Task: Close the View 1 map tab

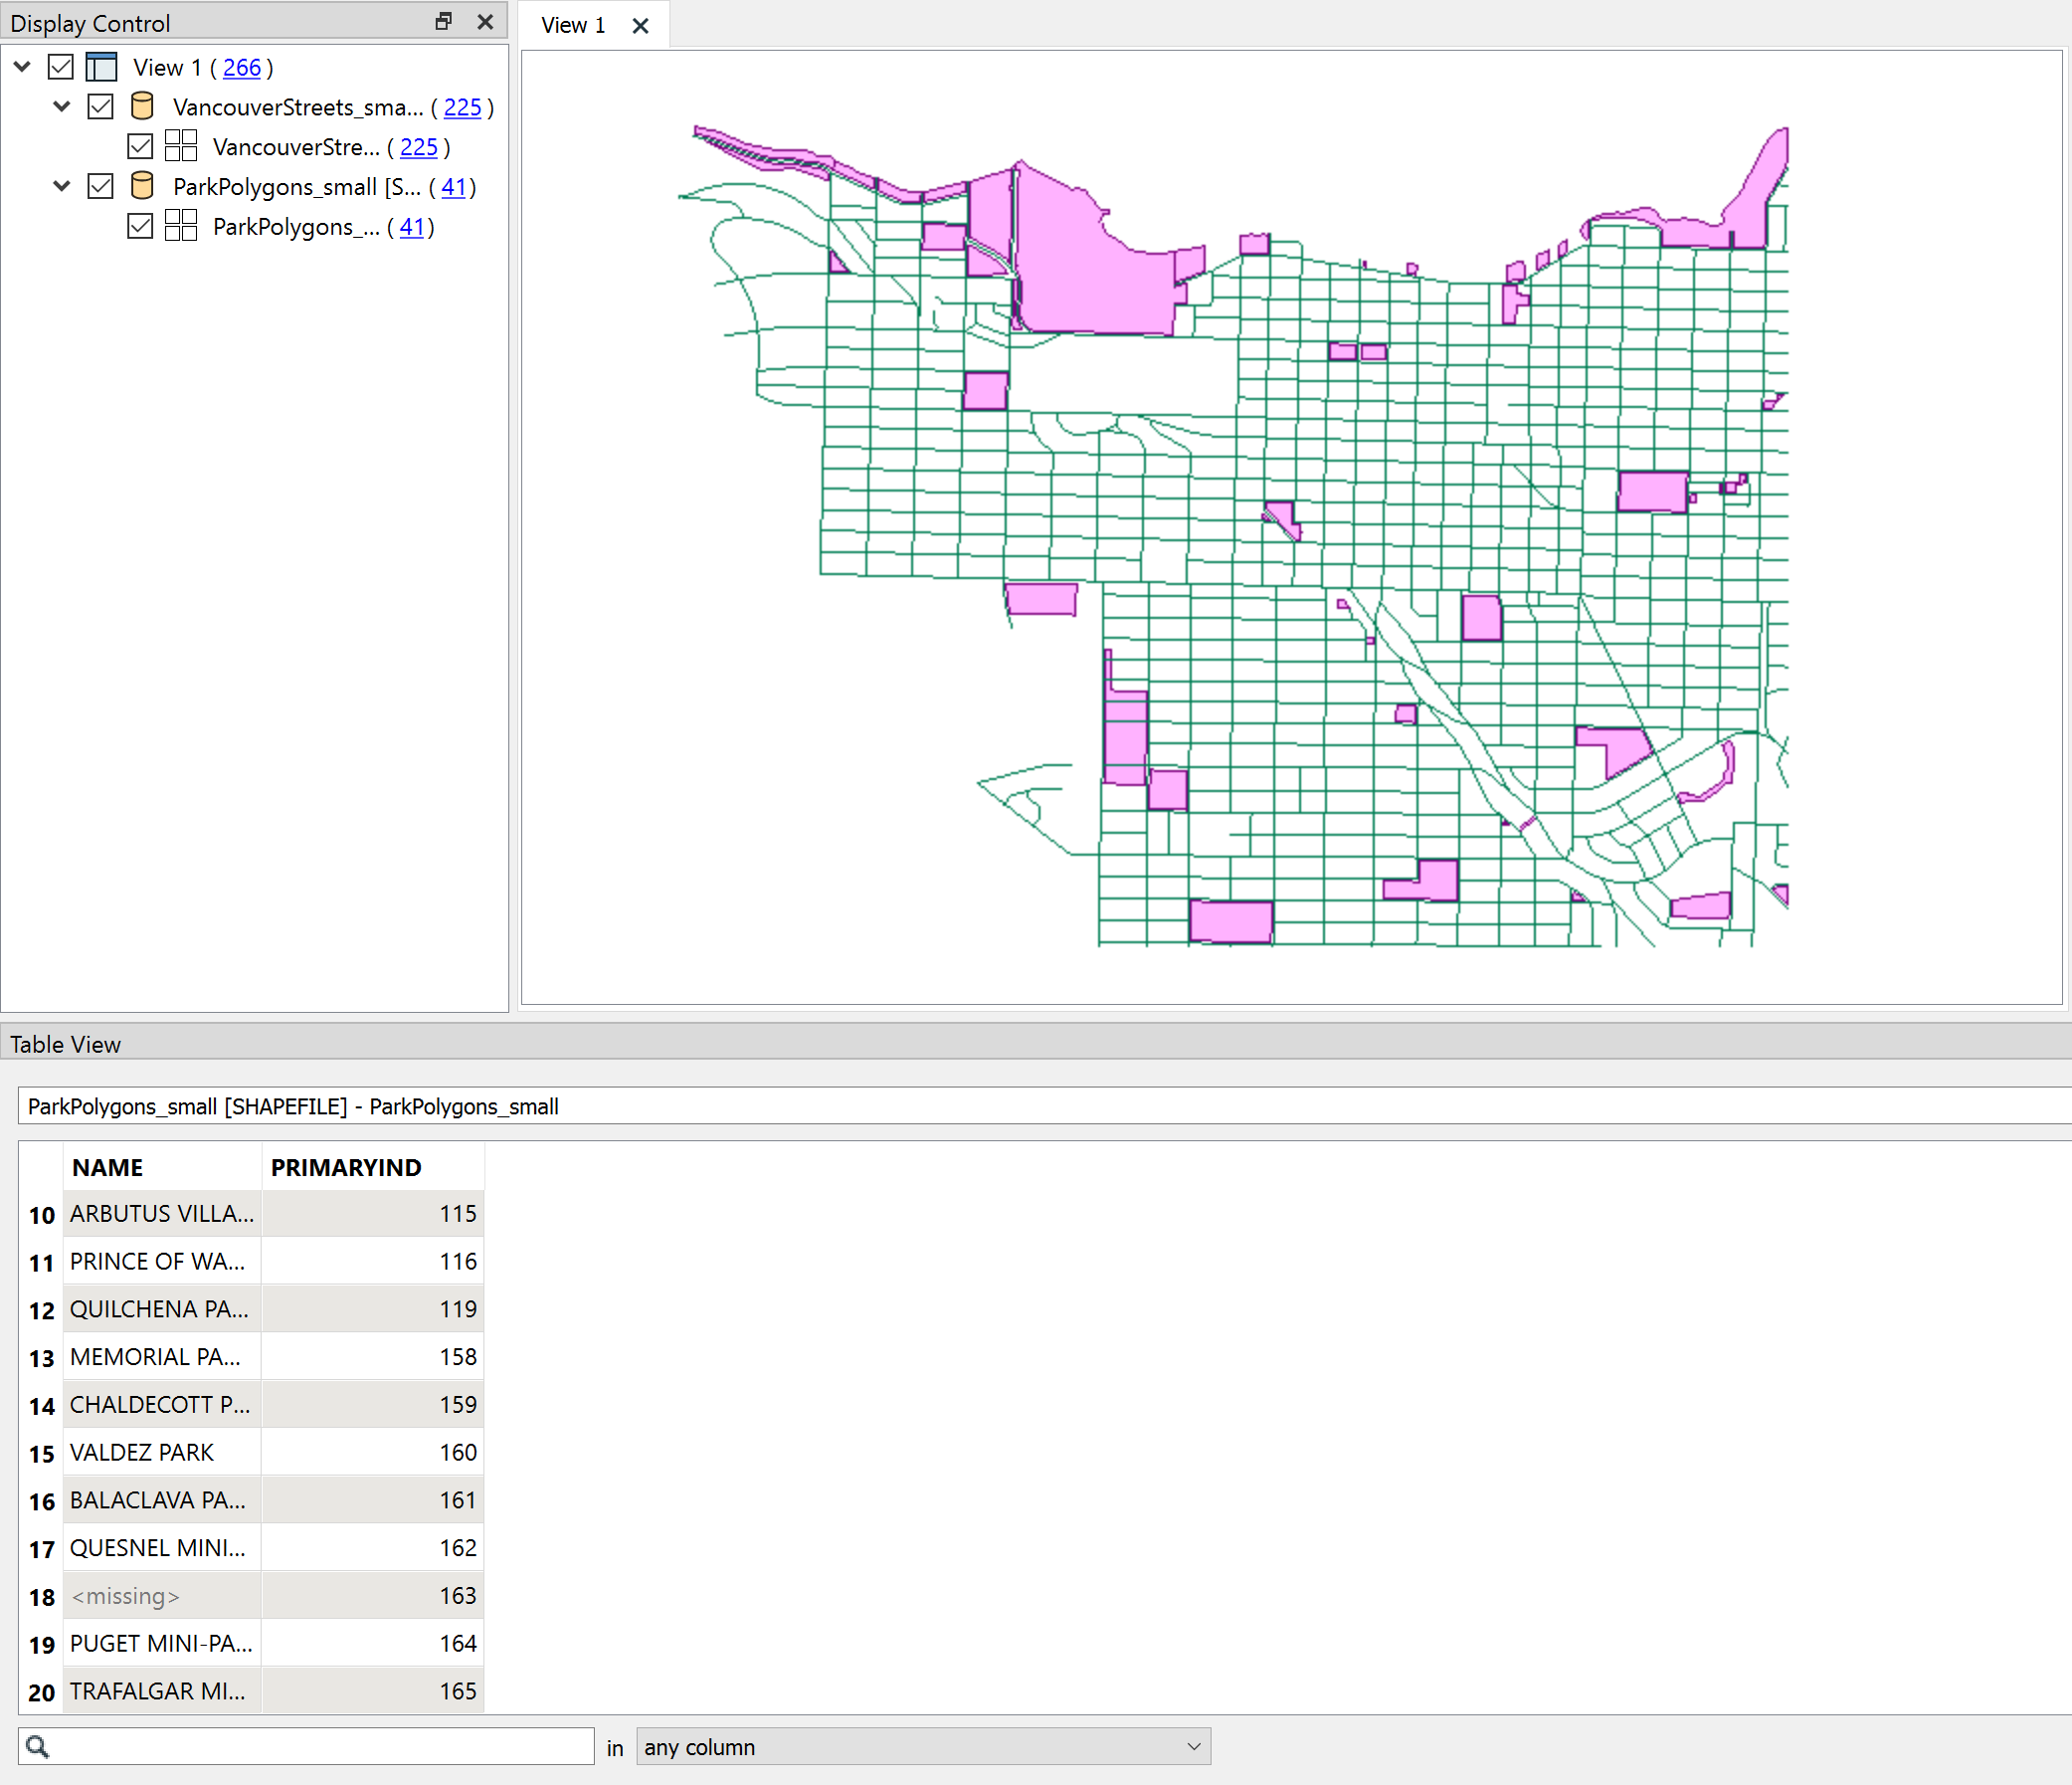Action: [640, 26]
